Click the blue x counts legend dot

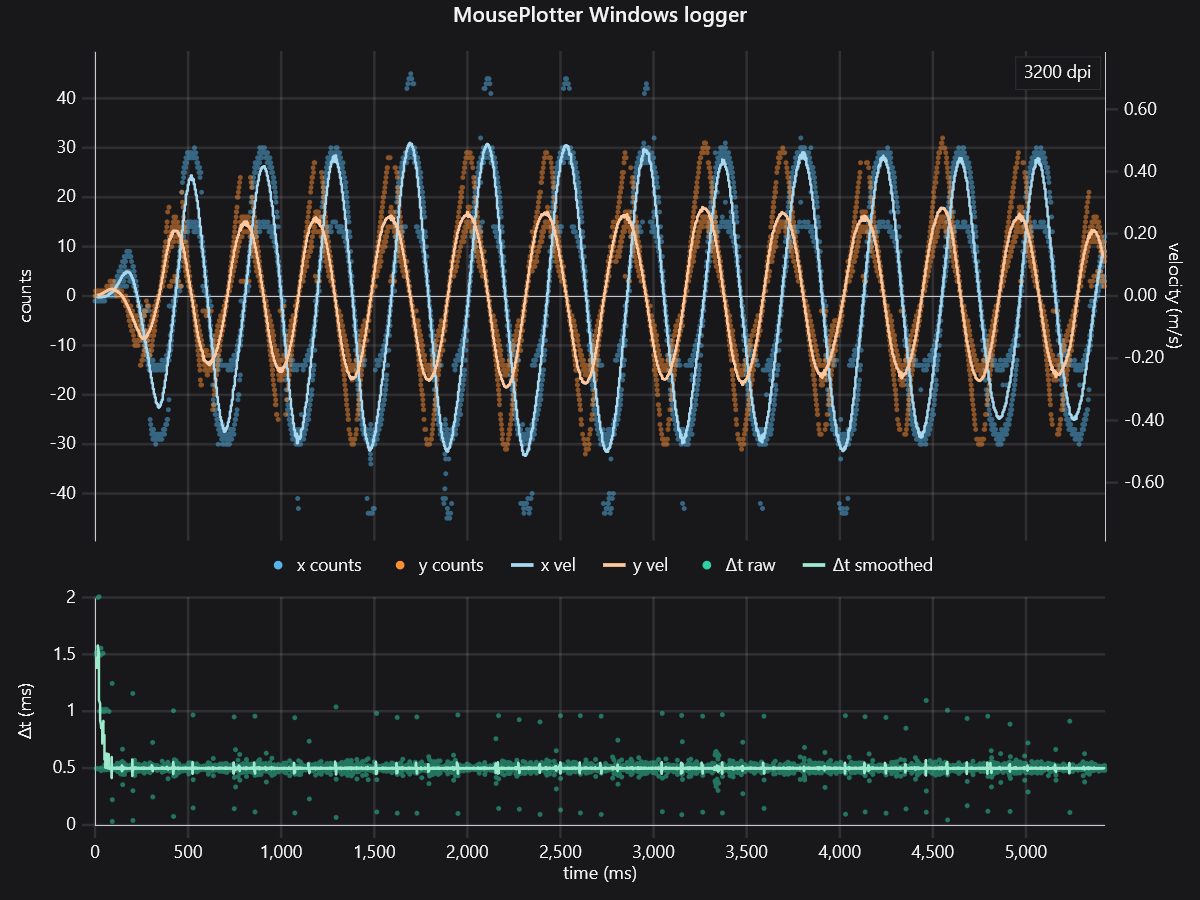pos(280,566)
